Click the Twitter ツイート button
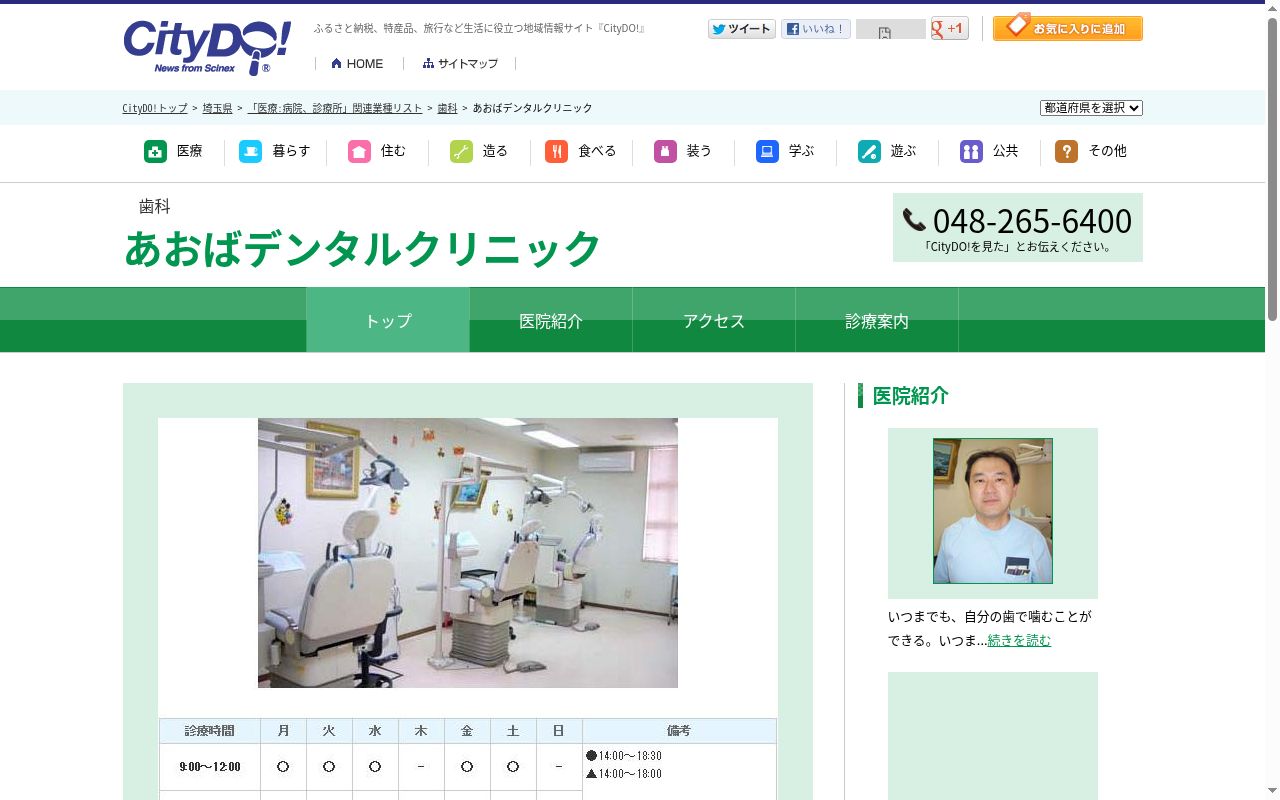This screenshot has height=800, width=1280. 742,29
